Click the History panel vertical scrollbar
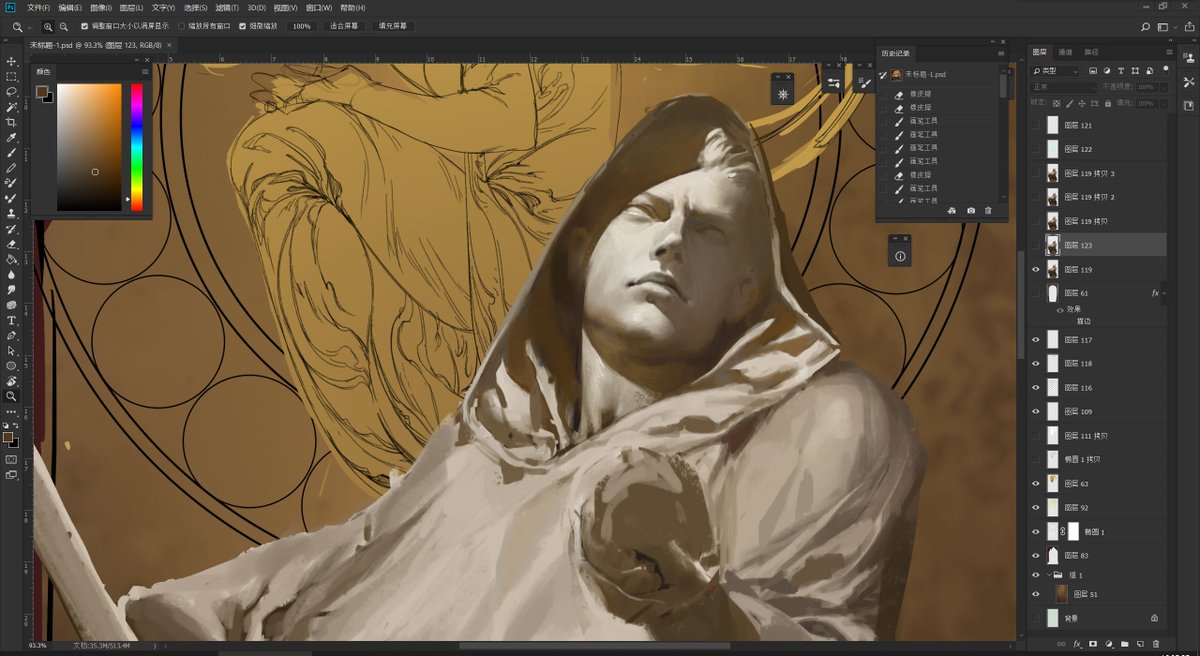 1004,84
